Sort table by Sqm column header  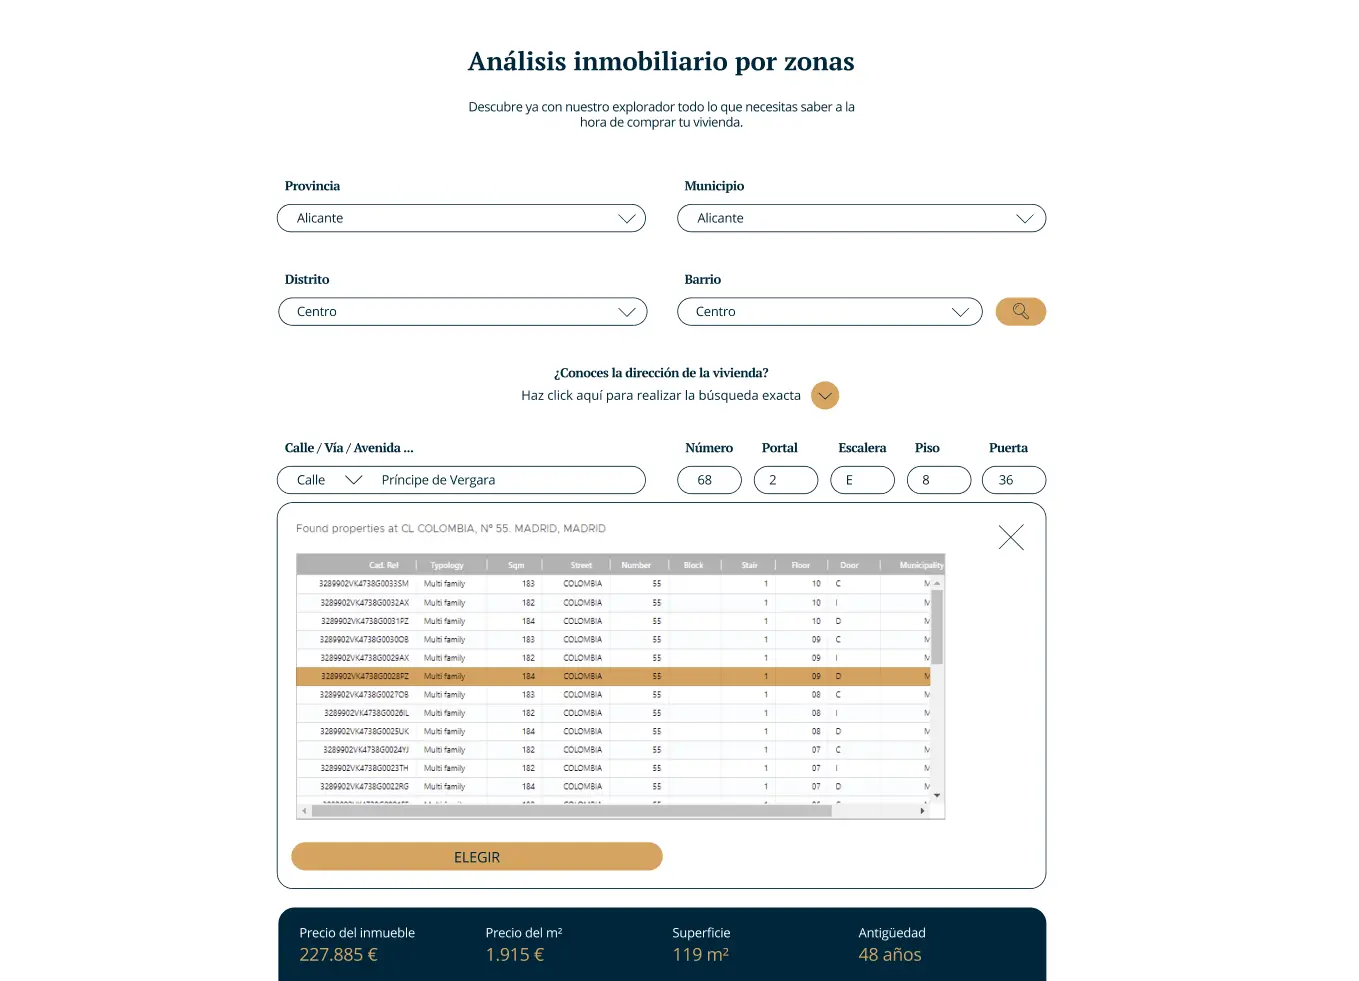[x=516, y=566]
